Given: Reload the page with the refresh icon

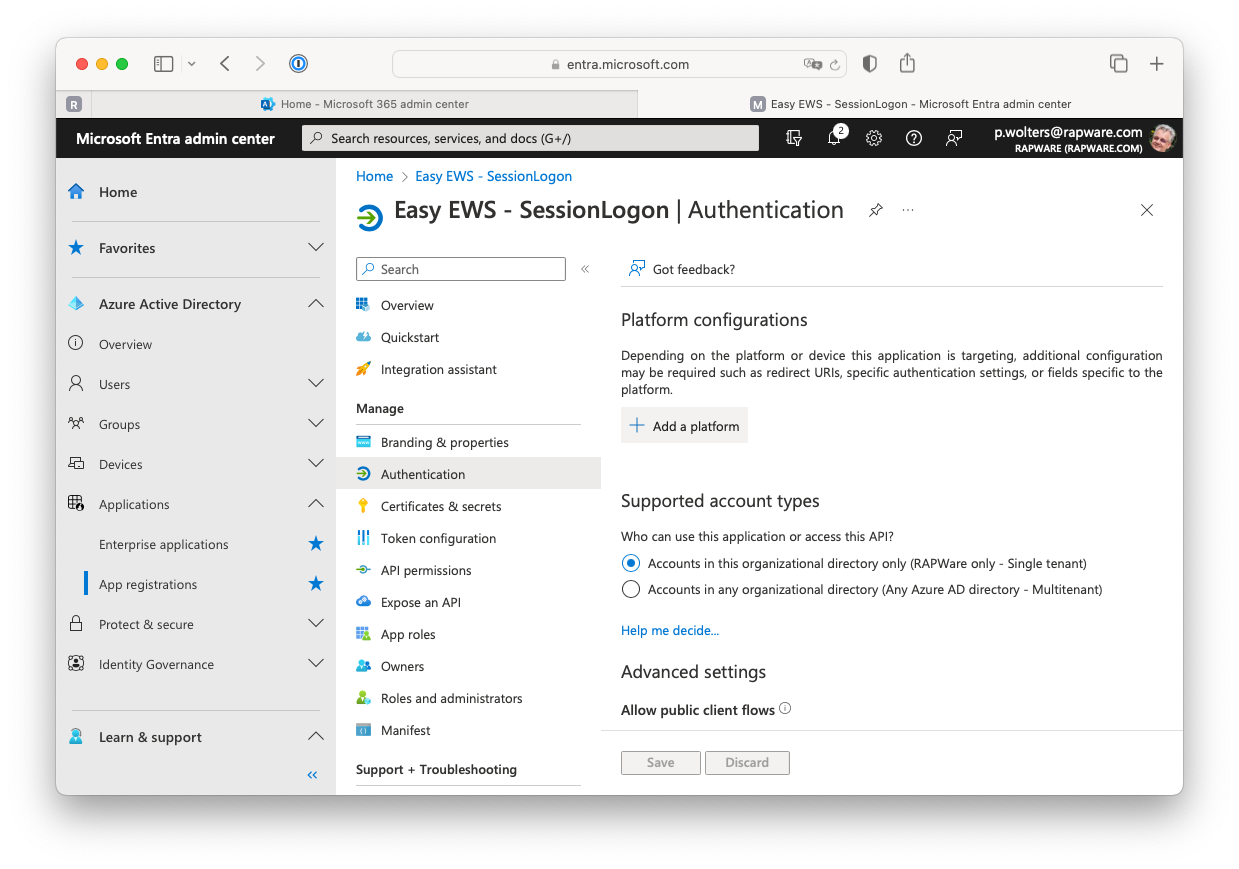Looking at the screenshot, I should click(834, 64).
